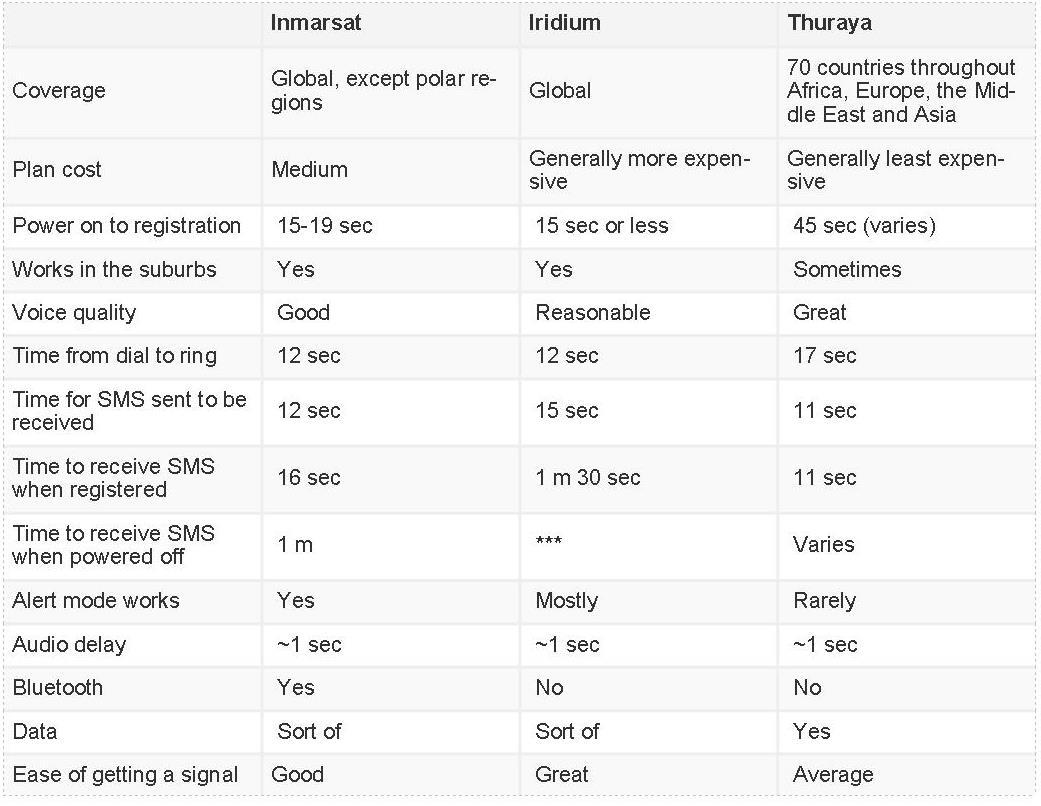Select the '45 sec (varies)' cell

point(864,226)
